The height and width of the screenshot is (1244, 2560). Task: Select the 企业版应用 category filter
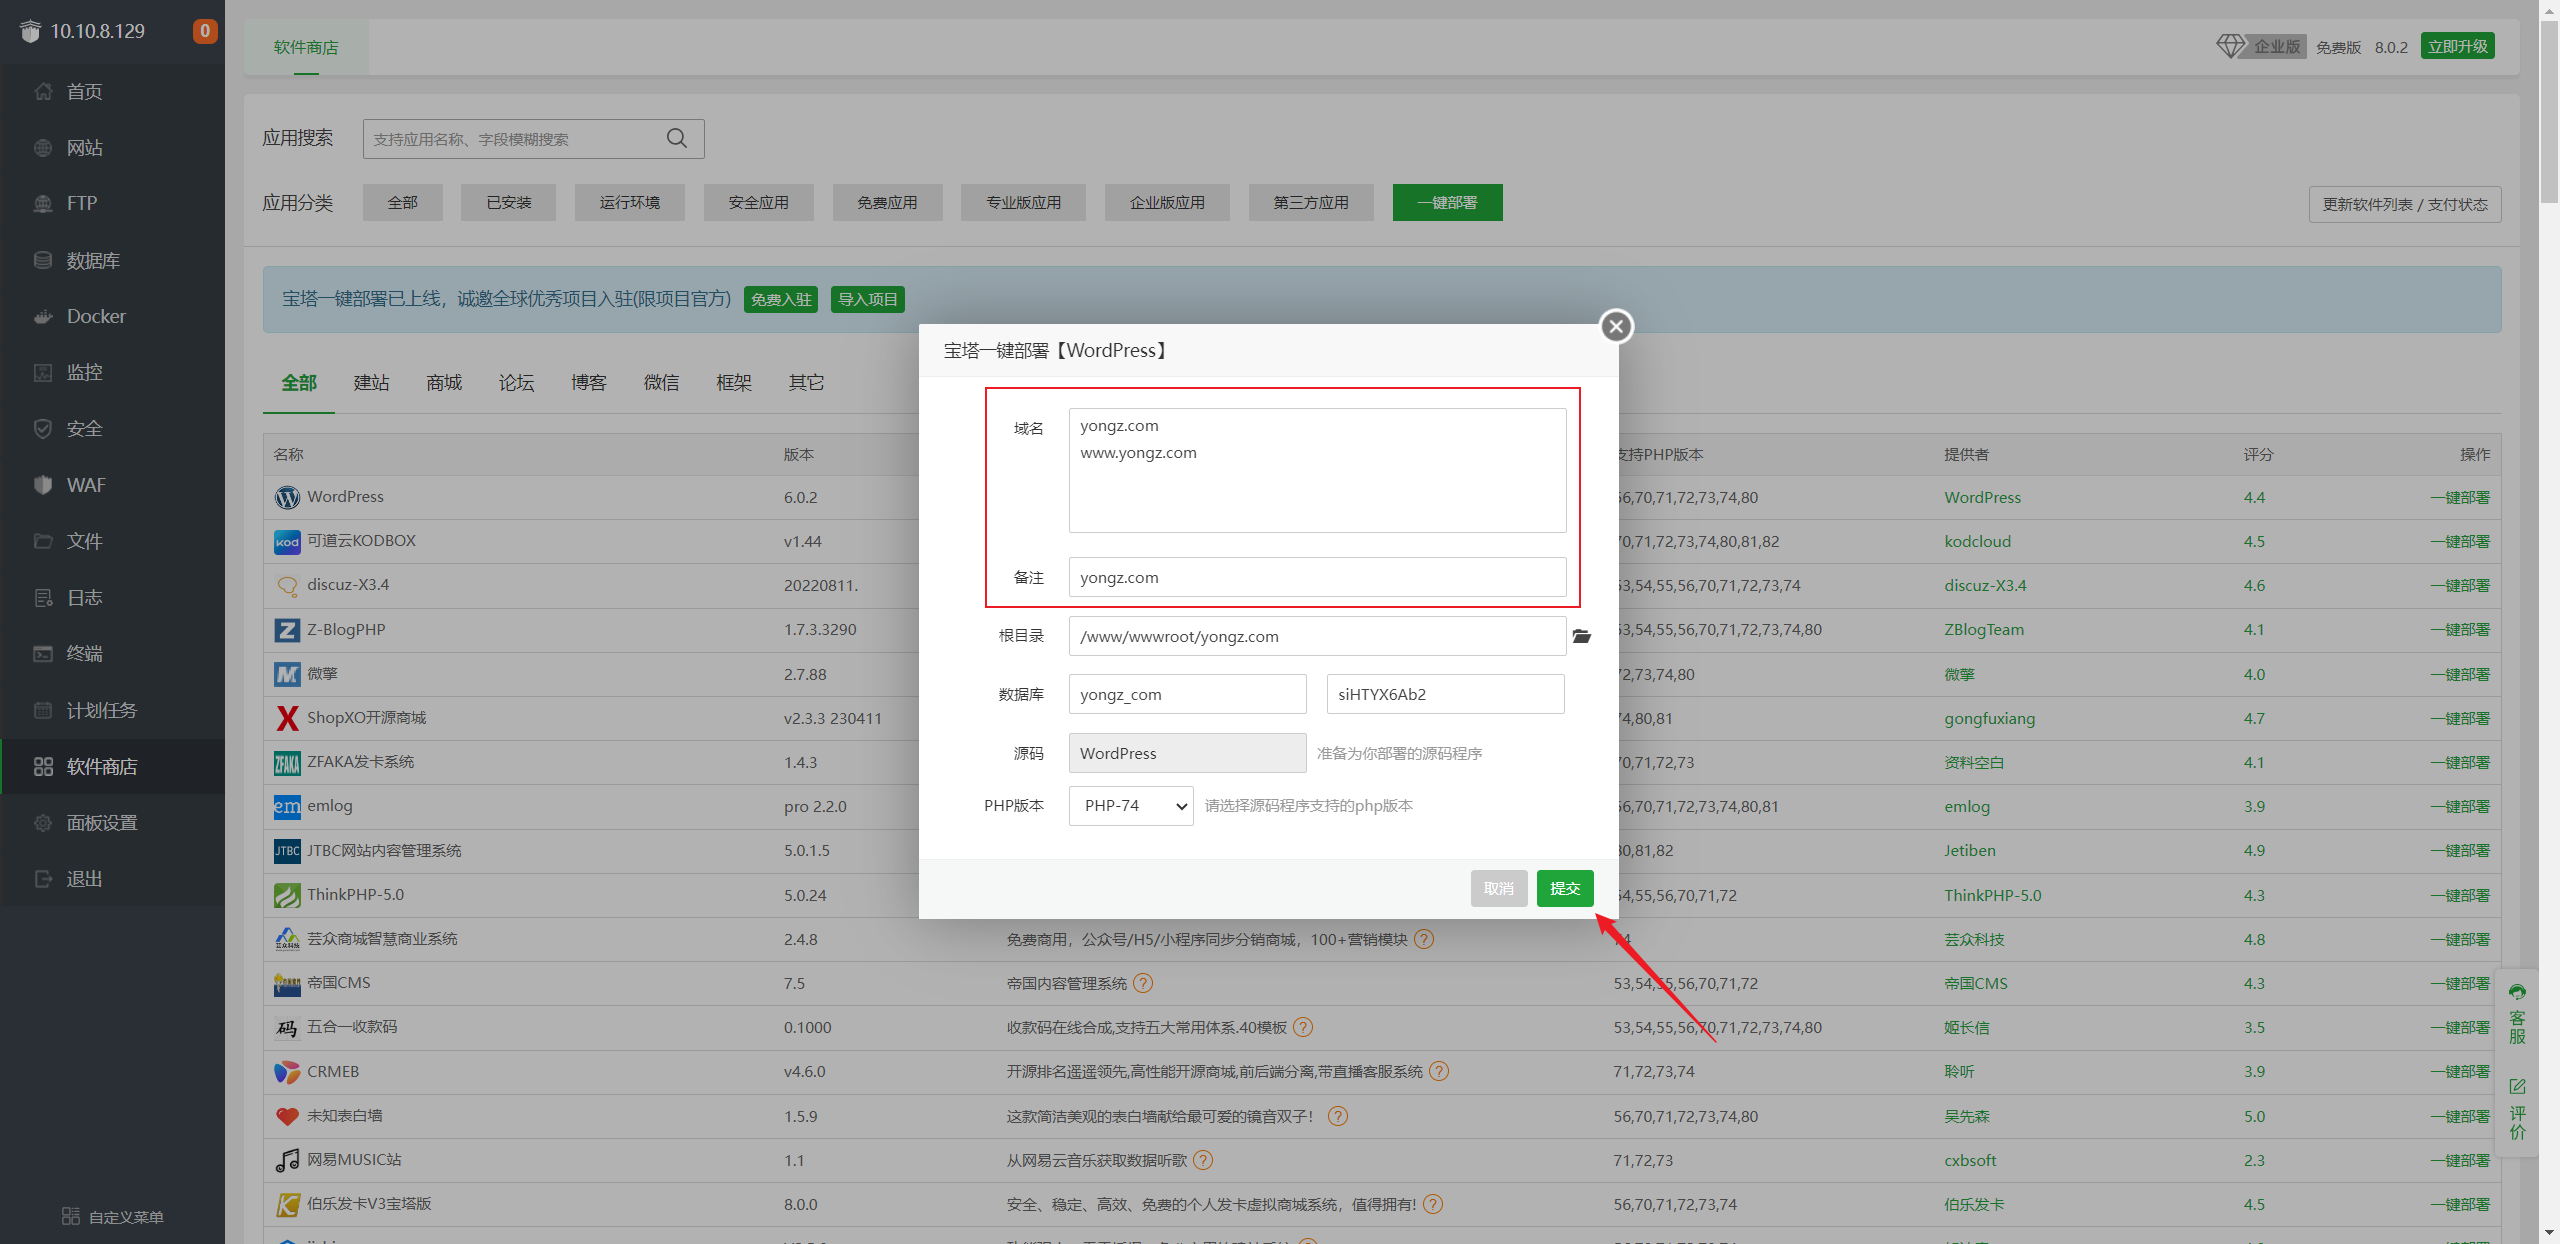point(1167,203)
